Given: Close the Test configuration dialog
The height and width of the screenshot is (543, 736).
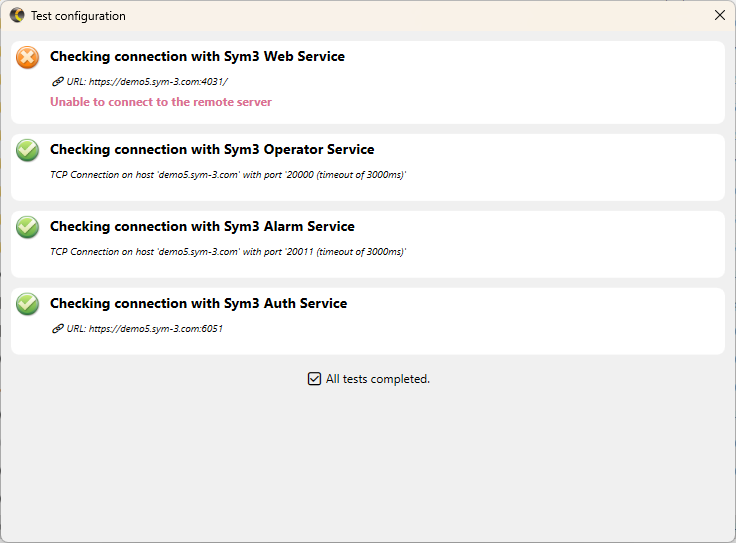Looking at the screenshot, I should point(719,16).
